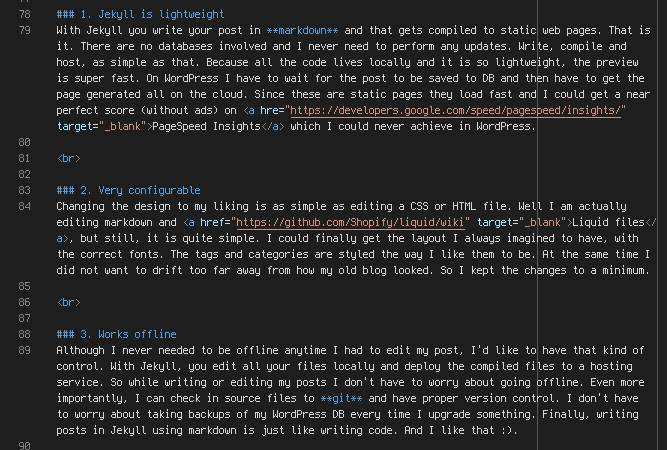Click the 'Liquid files' anchor text

pos(608,222)
